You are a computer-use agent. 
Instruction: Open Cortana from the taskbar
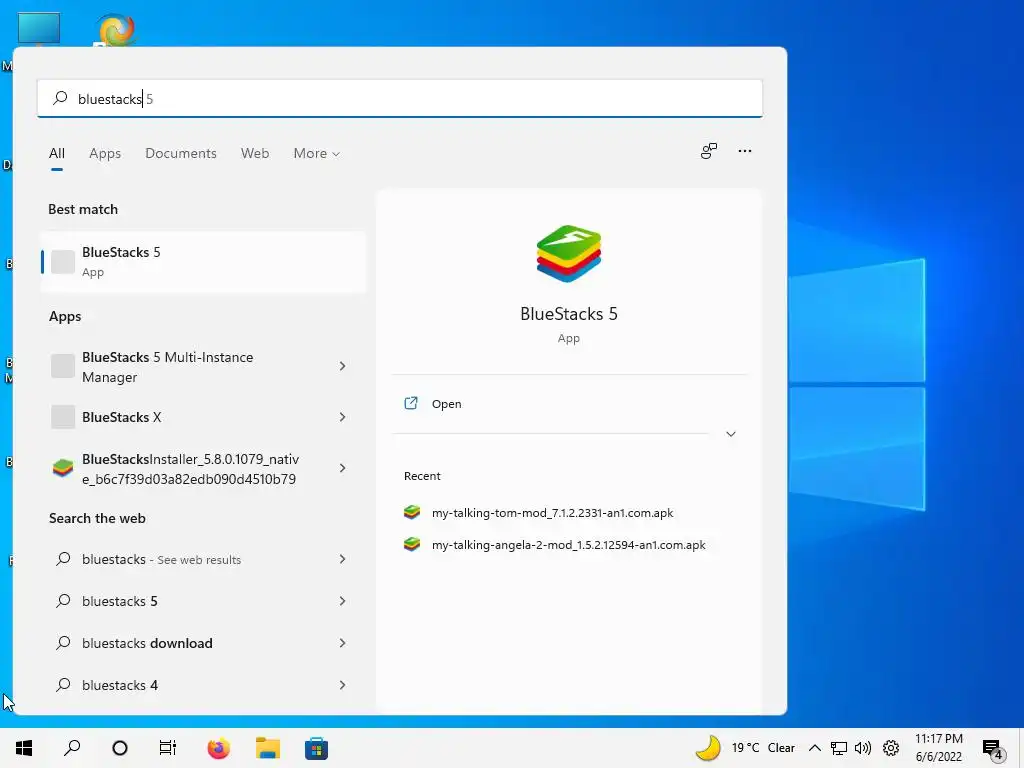tap(120, 748)
